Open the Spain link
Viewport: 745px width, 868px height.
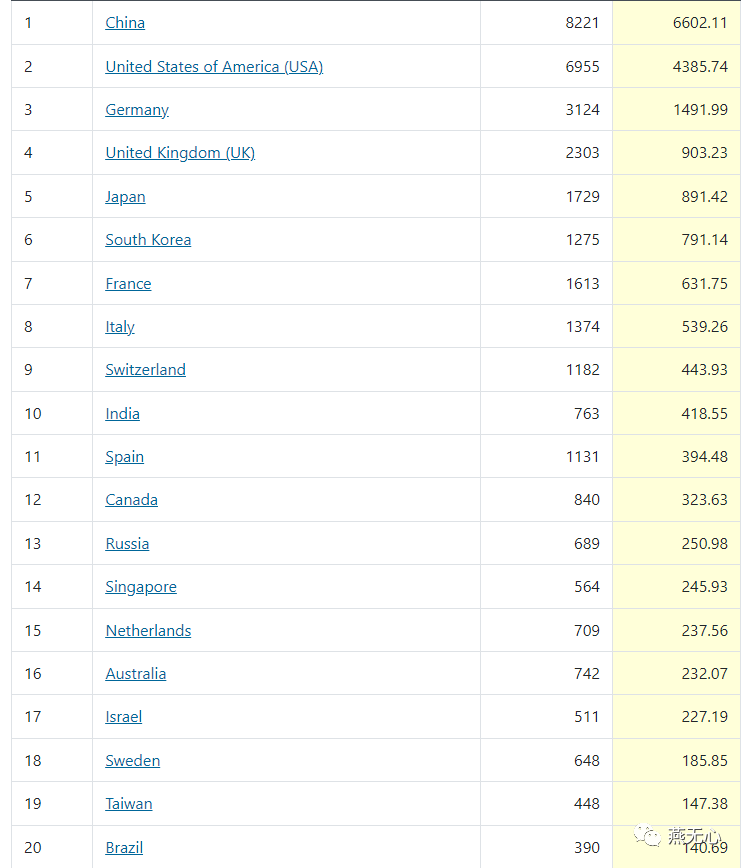click(x=124, y=457)
